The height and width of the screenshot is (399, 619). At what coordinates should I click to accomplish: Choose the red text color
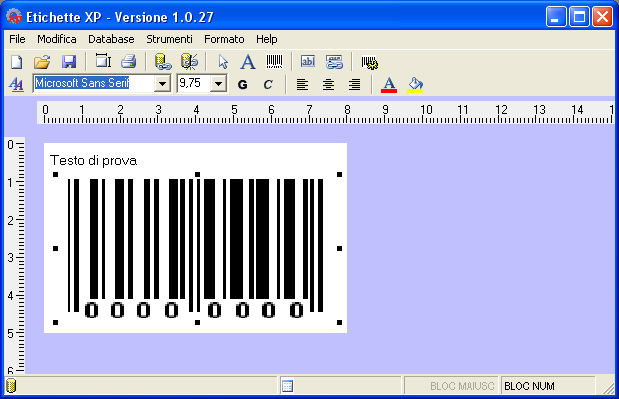click(x=389, y=84)
